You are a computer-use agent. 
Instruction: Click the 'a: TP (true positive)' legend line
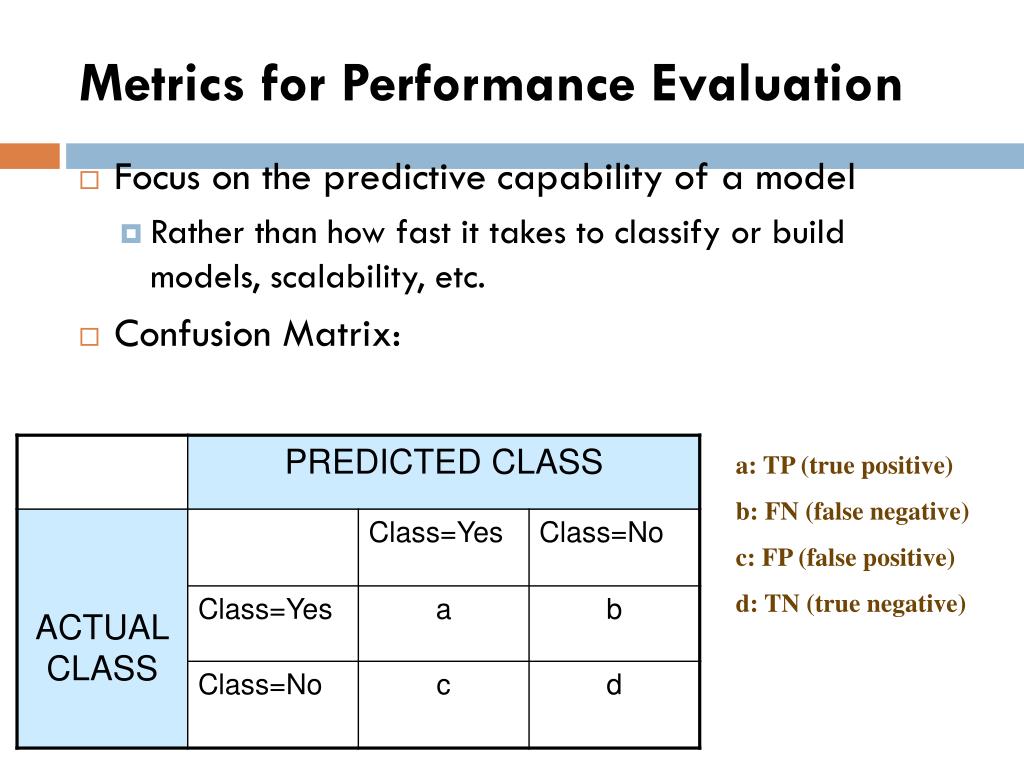844,466
